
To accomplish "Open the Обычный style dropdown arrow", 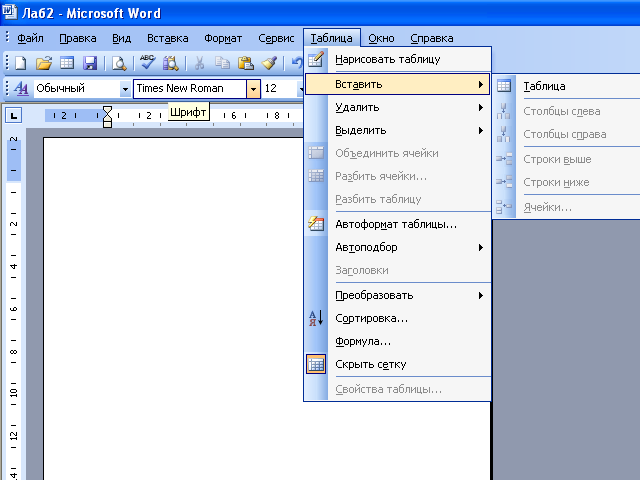I will [x=125, y=89].
